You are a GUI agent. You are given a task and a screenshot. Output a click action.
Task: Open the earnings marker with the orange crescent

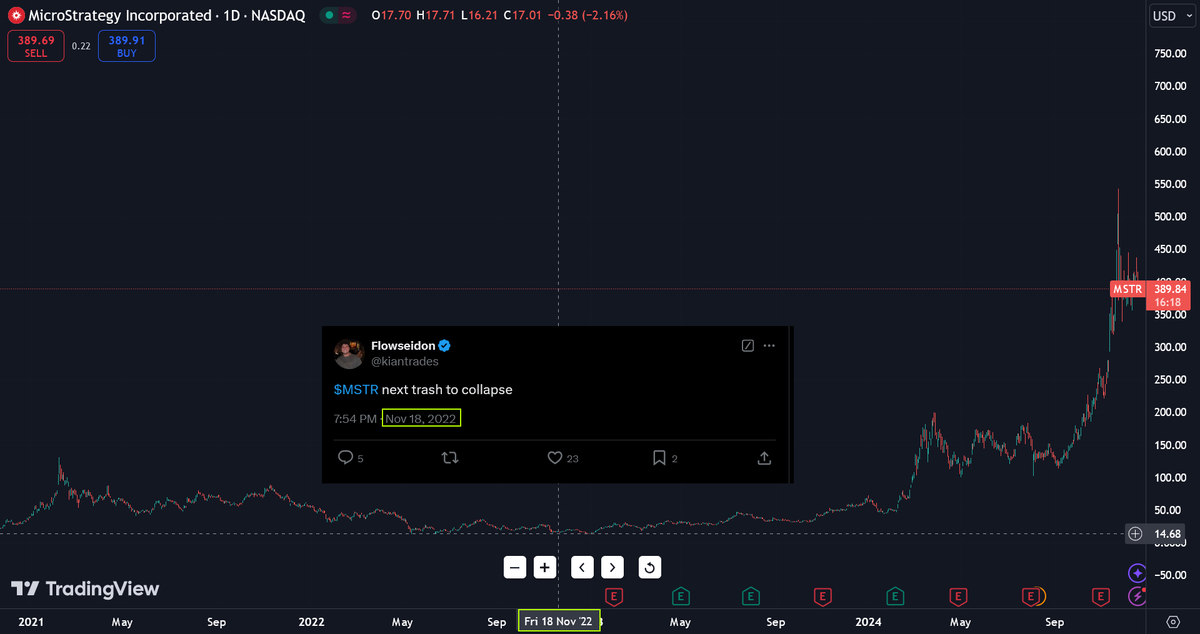click(1031, 596)
